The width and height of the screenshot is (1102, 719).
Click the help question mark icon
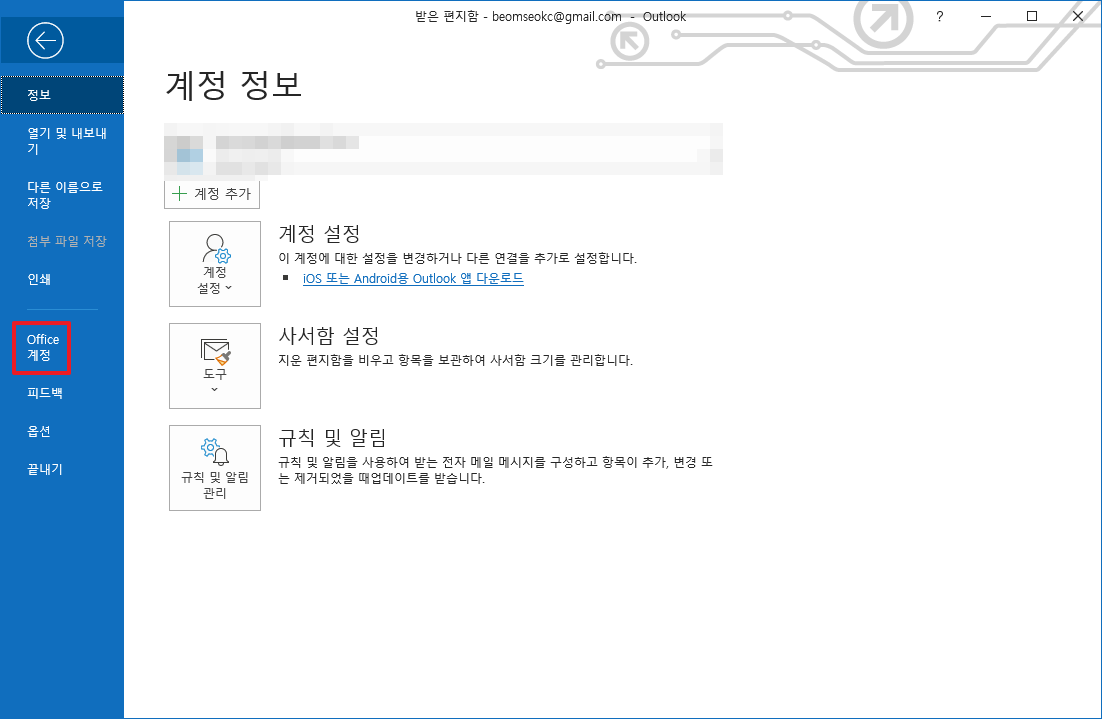[940, 16]
